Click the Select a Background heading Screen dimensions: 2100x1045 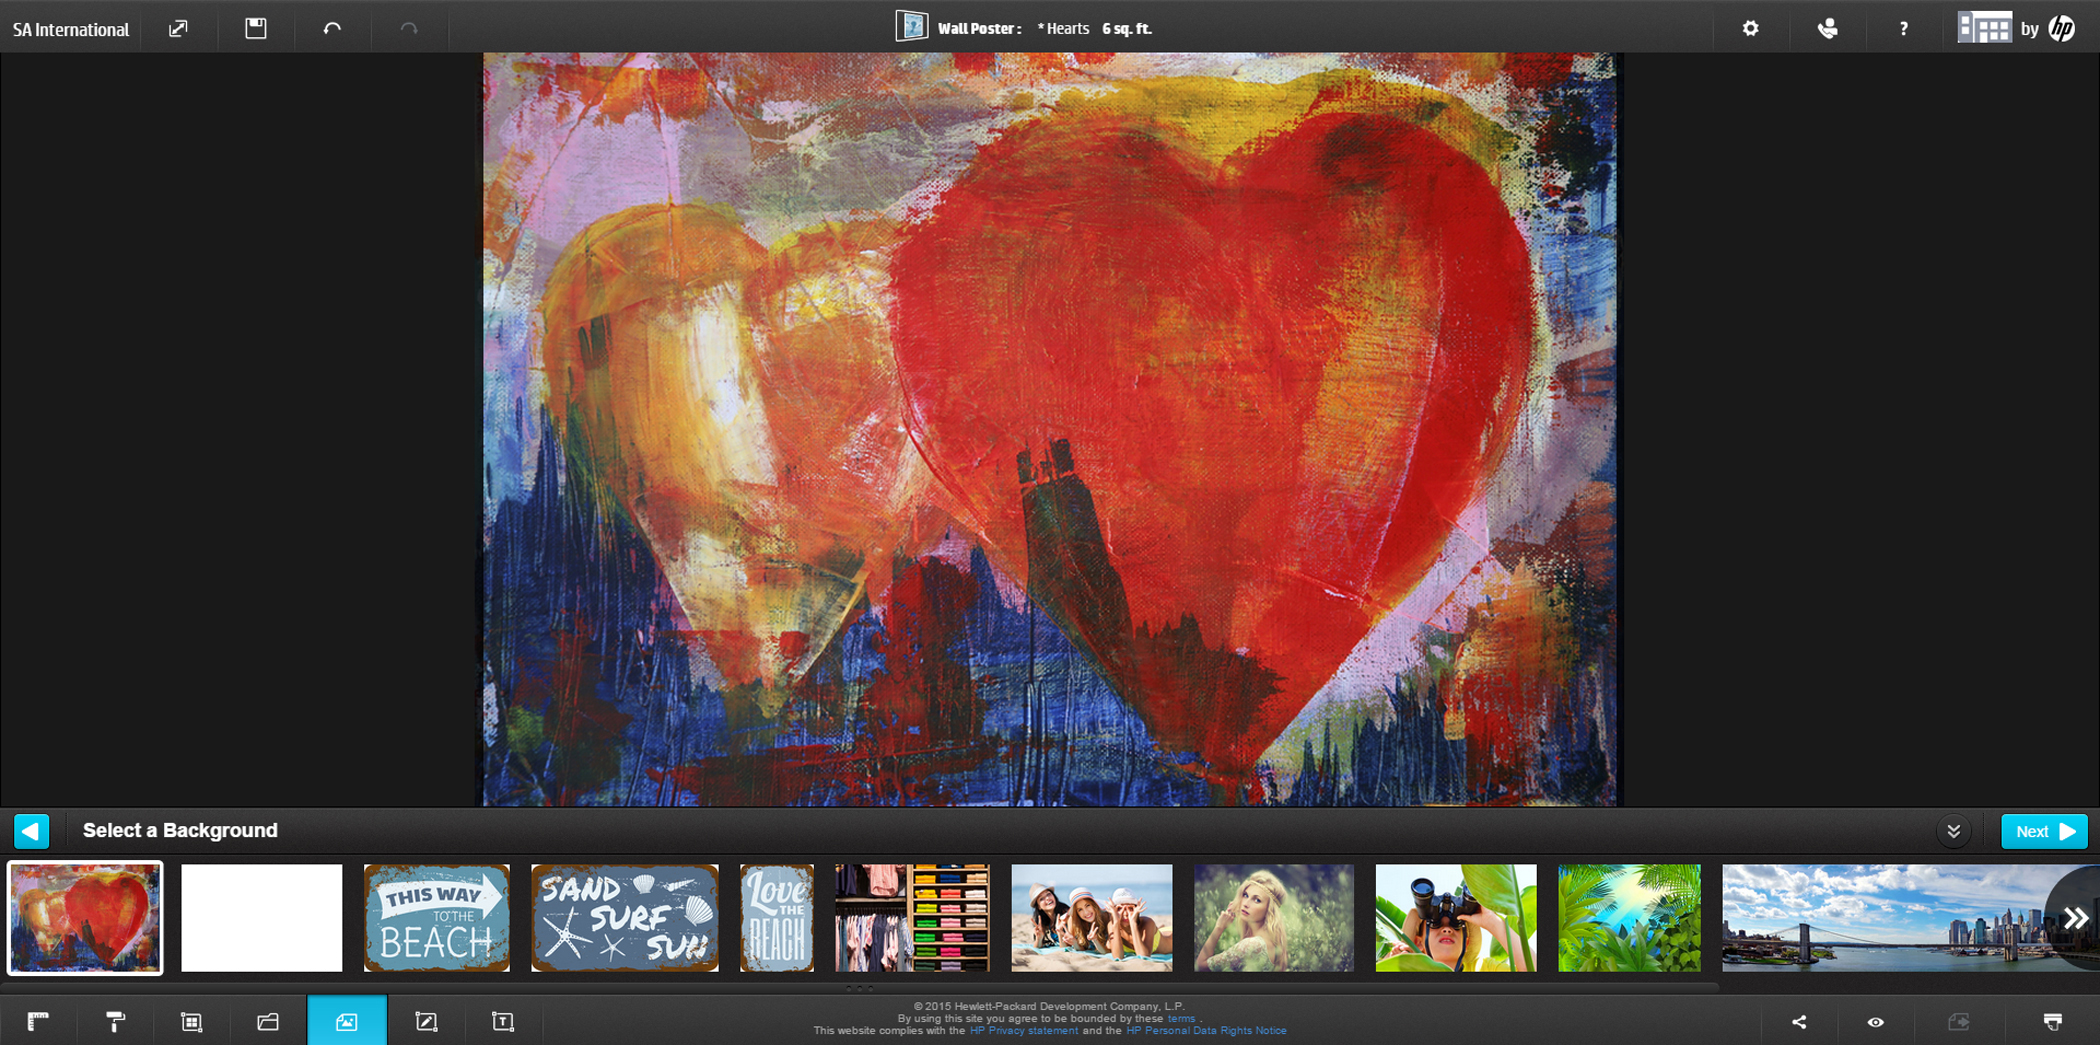180,830
